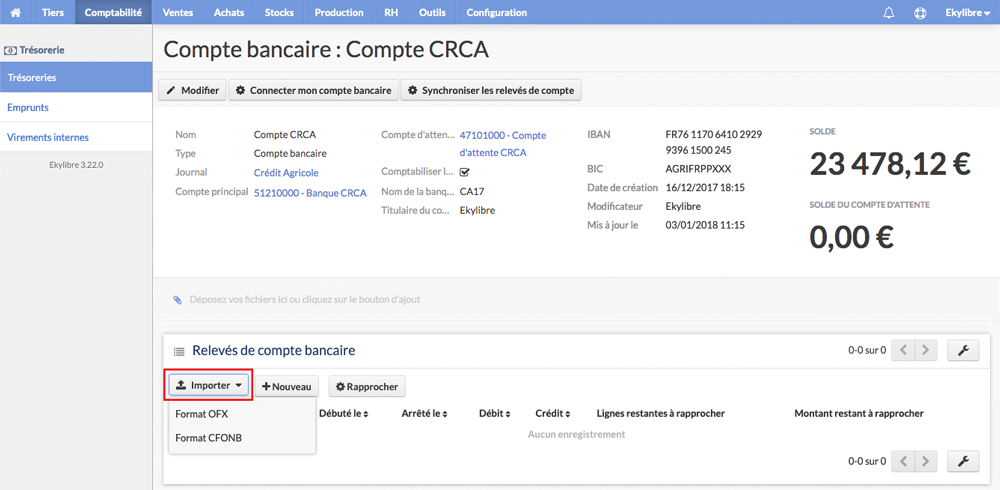The width and height of the screenshot is (1000, 490).
Task: Go to next page in lower pager
Action: pyautogui.click(x=926, y=460)
